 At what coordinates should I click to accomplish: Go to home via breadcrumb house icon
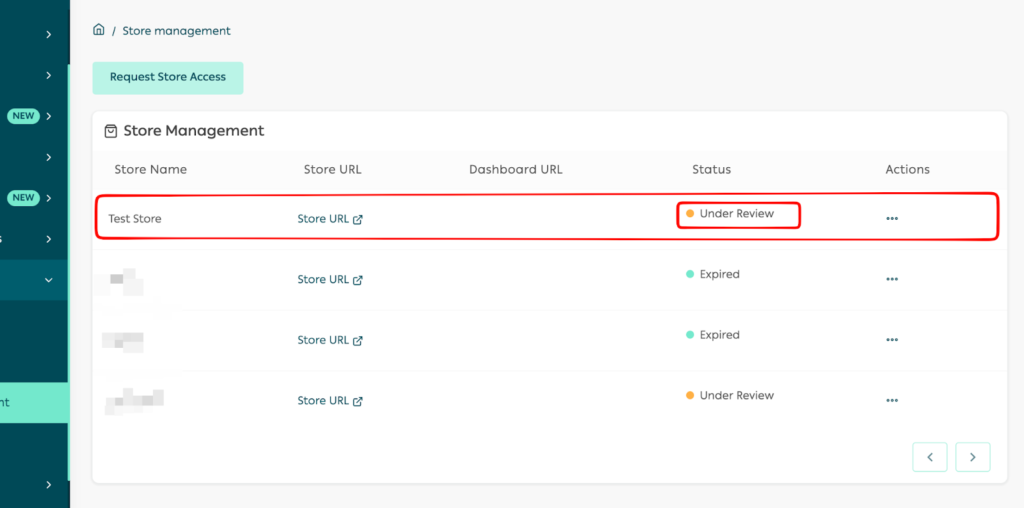pos(99,30)
